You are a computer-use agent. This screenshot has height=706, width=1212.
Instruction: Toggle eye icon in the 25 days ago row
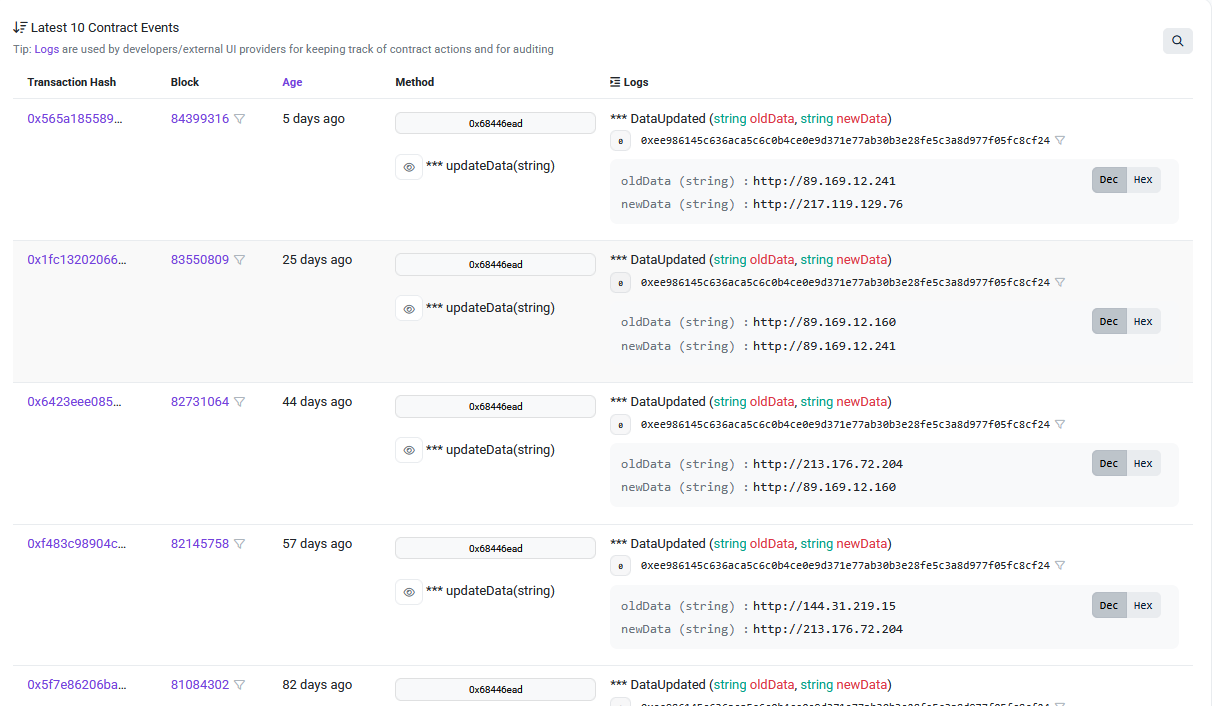point(408,309)
